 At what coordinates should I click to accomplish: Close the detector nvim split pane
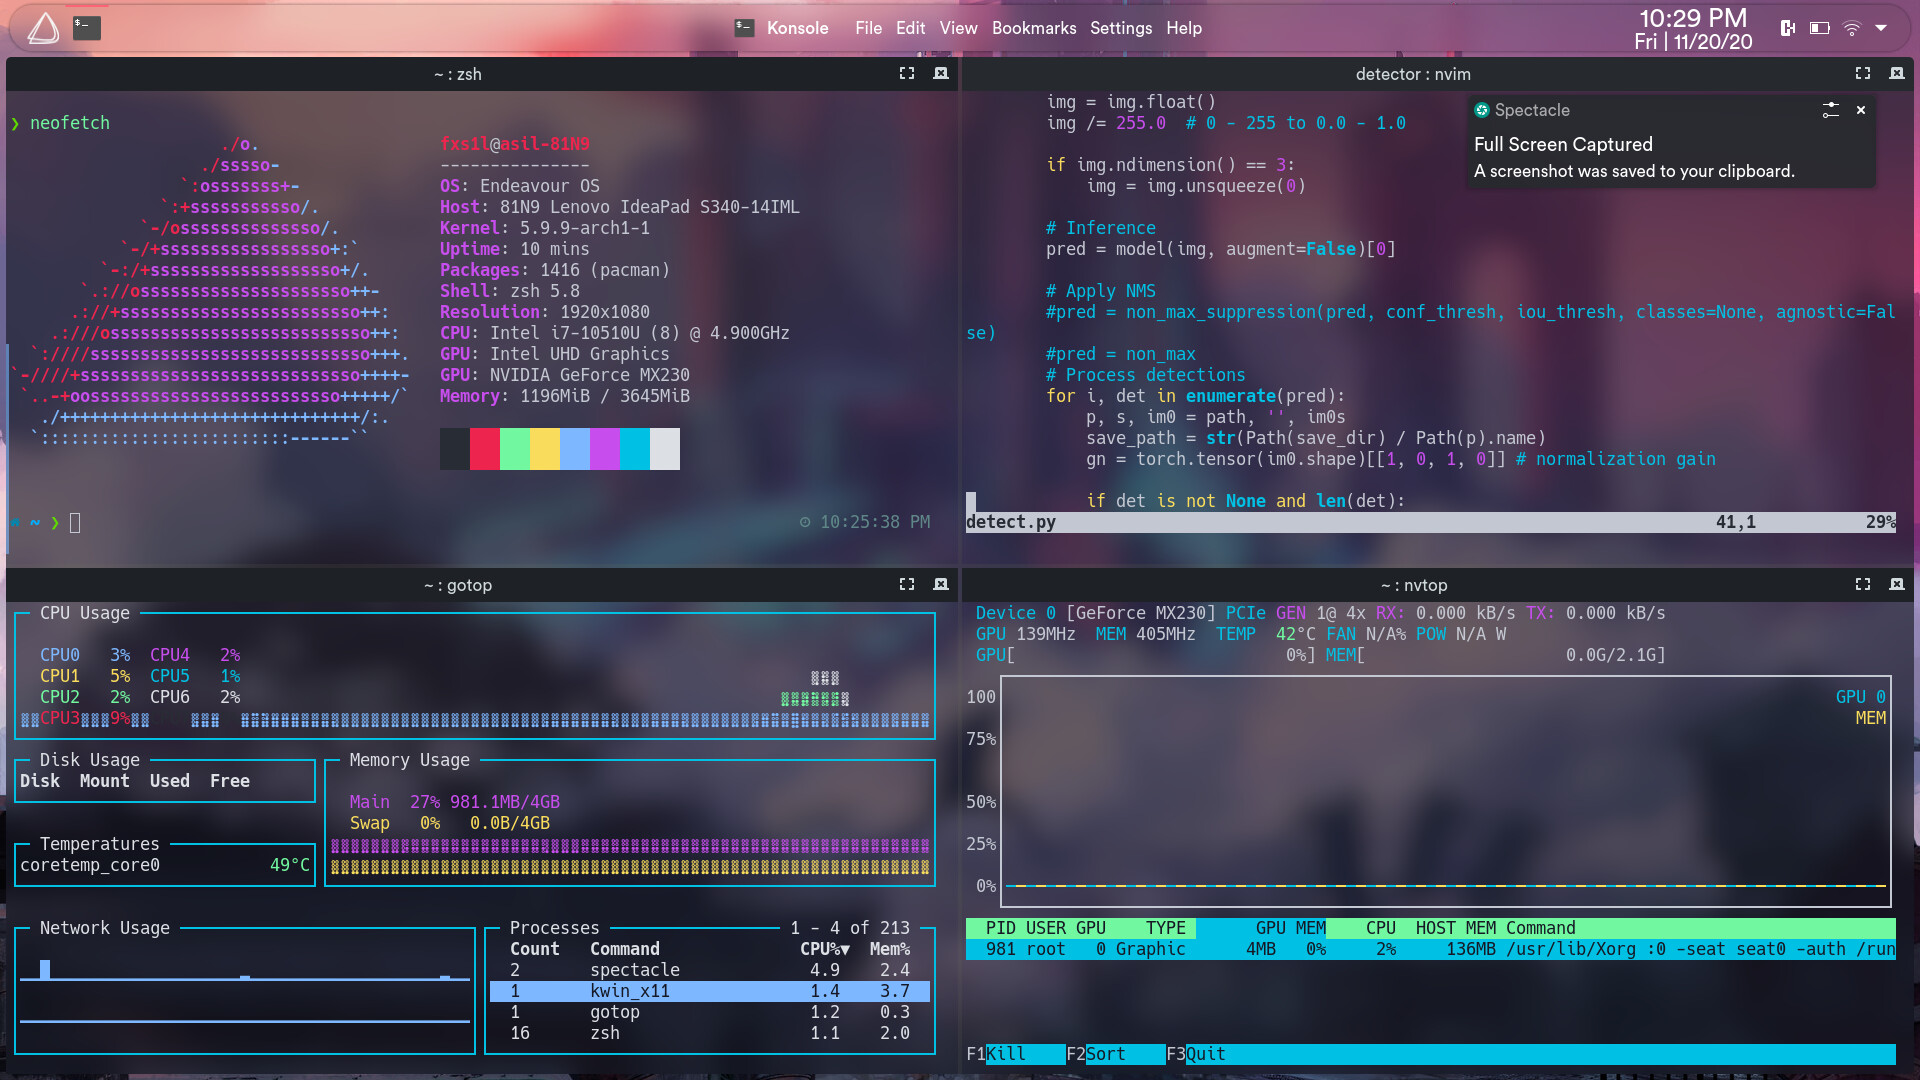click(x=1897, y=73)
